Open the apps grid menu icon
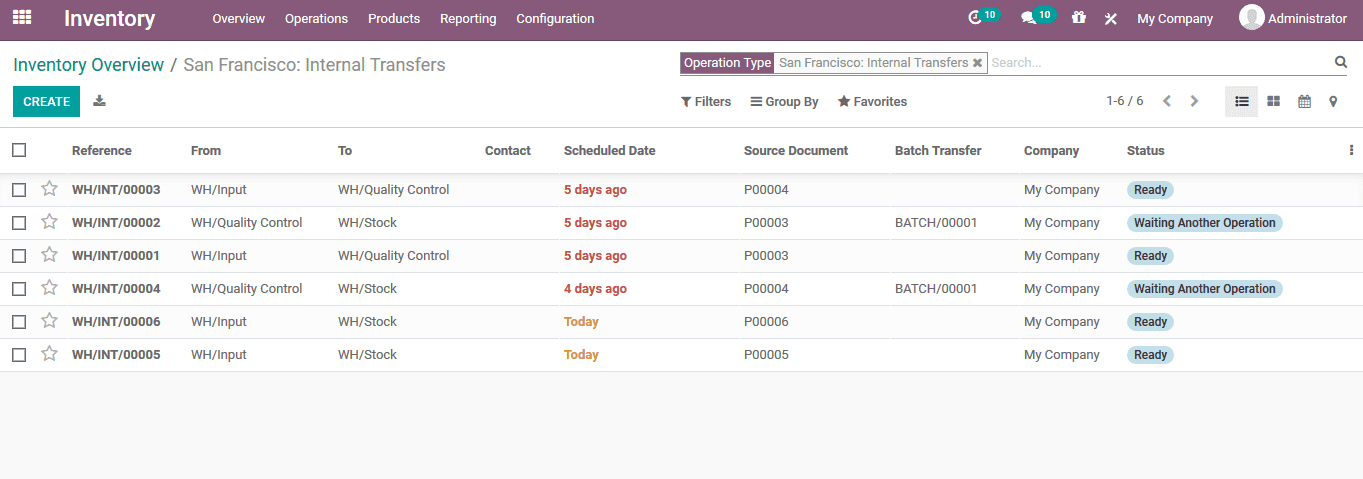The width and height of the screenshot is (1363, 479). coord(22,18)
